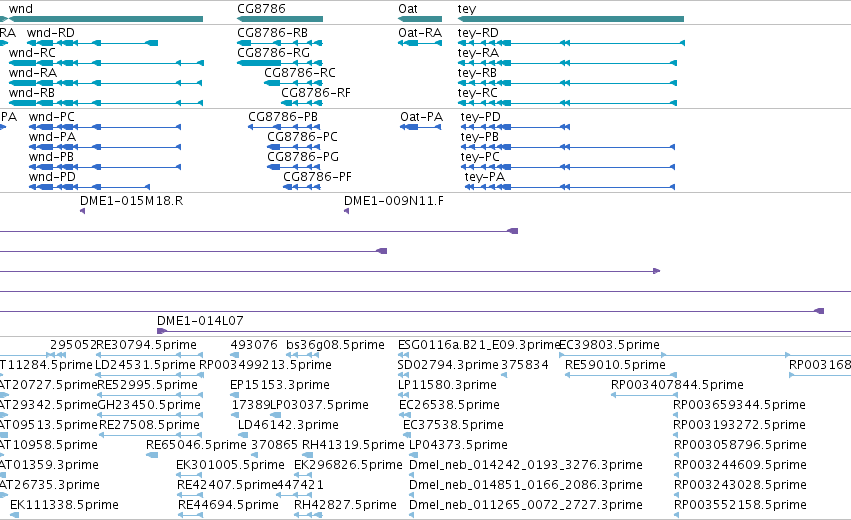
Task: Open the tey-PB protein
Action: [480, 137]
